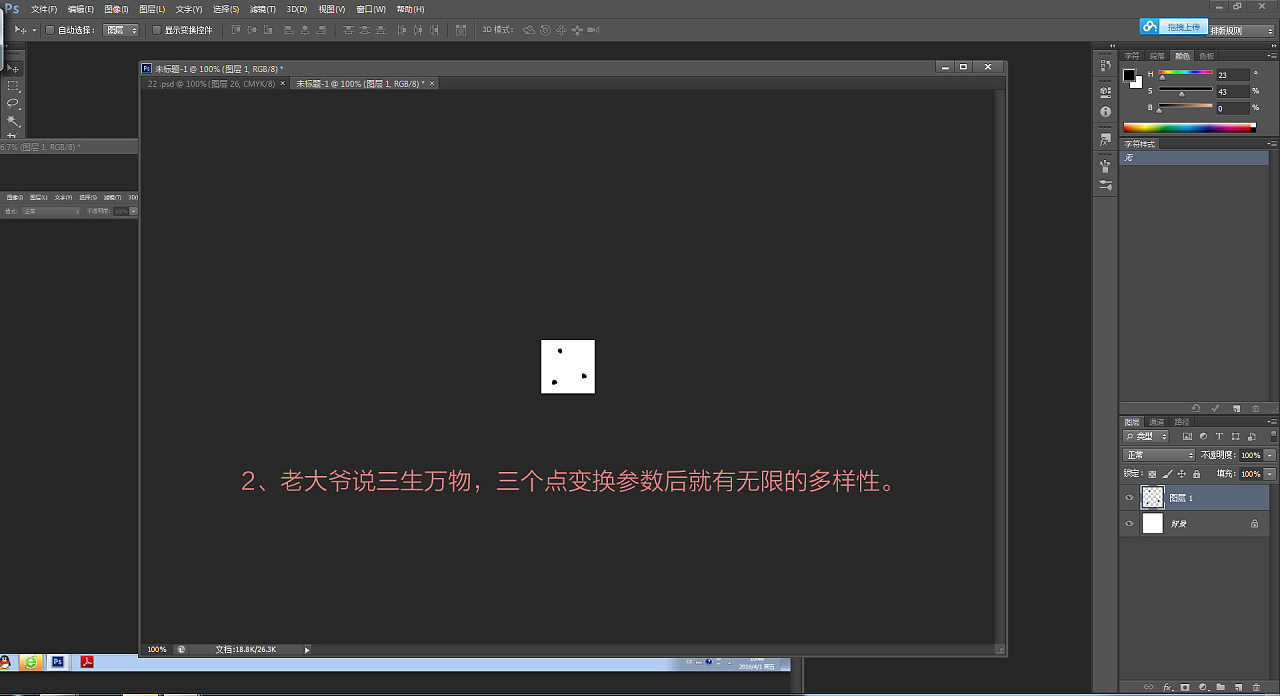Add a layer style via fx icon
Viewport: 1280px width, 696px height.
tap(1167, 687)
